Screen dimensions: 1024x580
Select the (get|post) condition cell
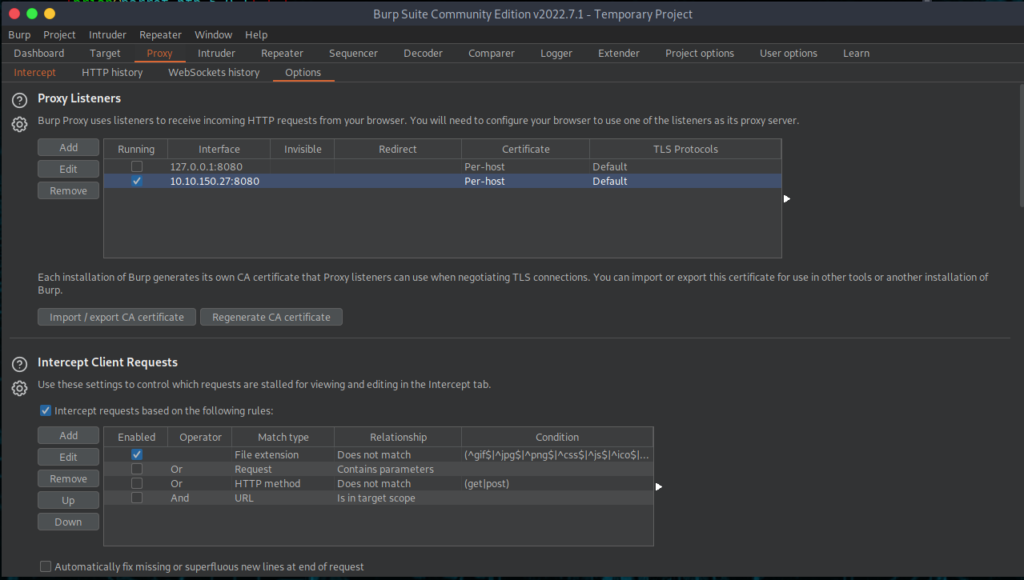point(557,483)
